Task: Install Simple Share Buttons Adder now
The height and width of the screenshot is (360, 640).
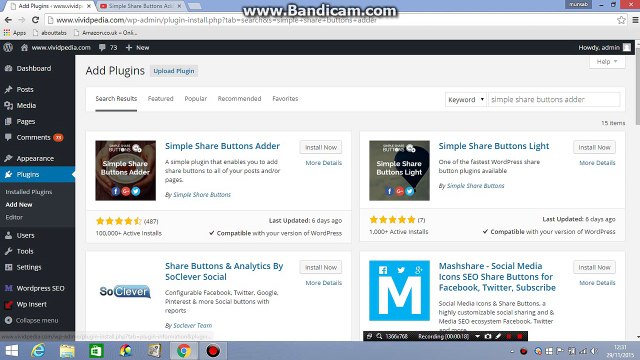Action: tap(321, 147)
